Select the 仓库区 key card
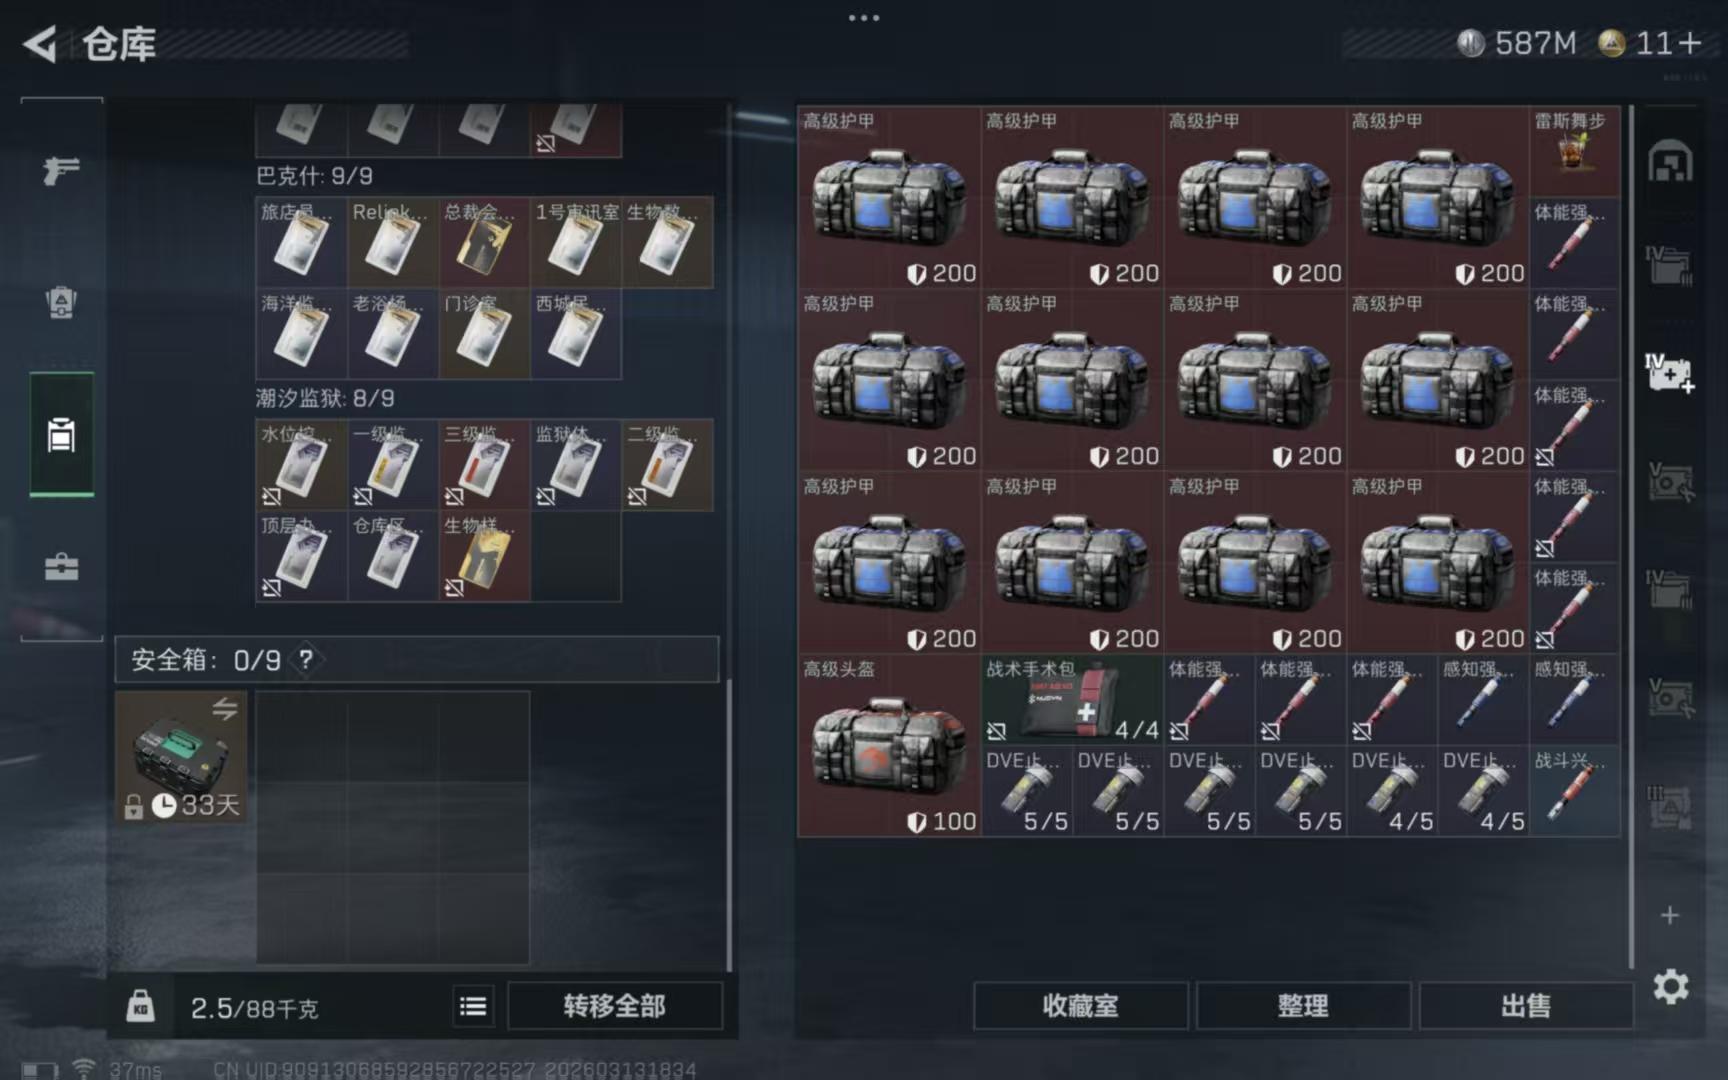 (393, 556)
